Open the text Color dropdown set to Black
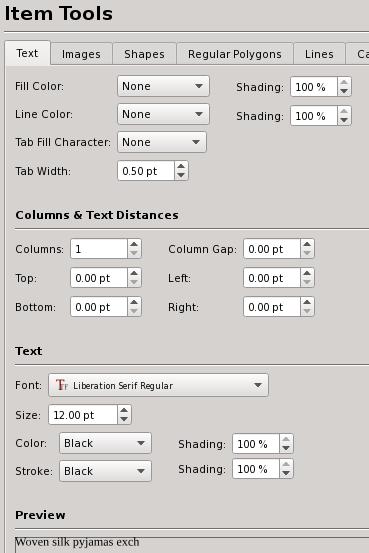Screen dimensions: 369x553 [x=105, y=443]
